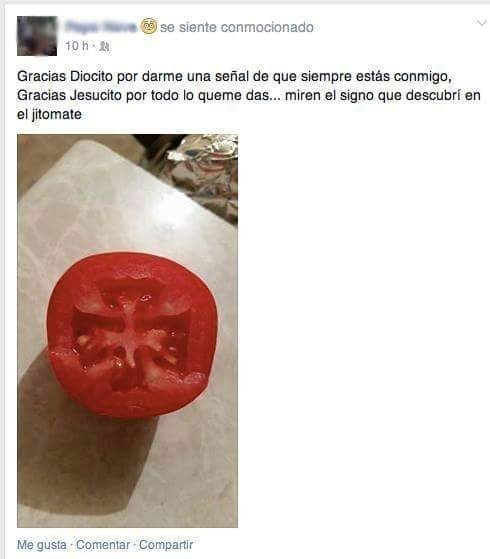Open the tomato photo attachment
This screenshot has width=490, height=559.
click(x=127, y=331)
